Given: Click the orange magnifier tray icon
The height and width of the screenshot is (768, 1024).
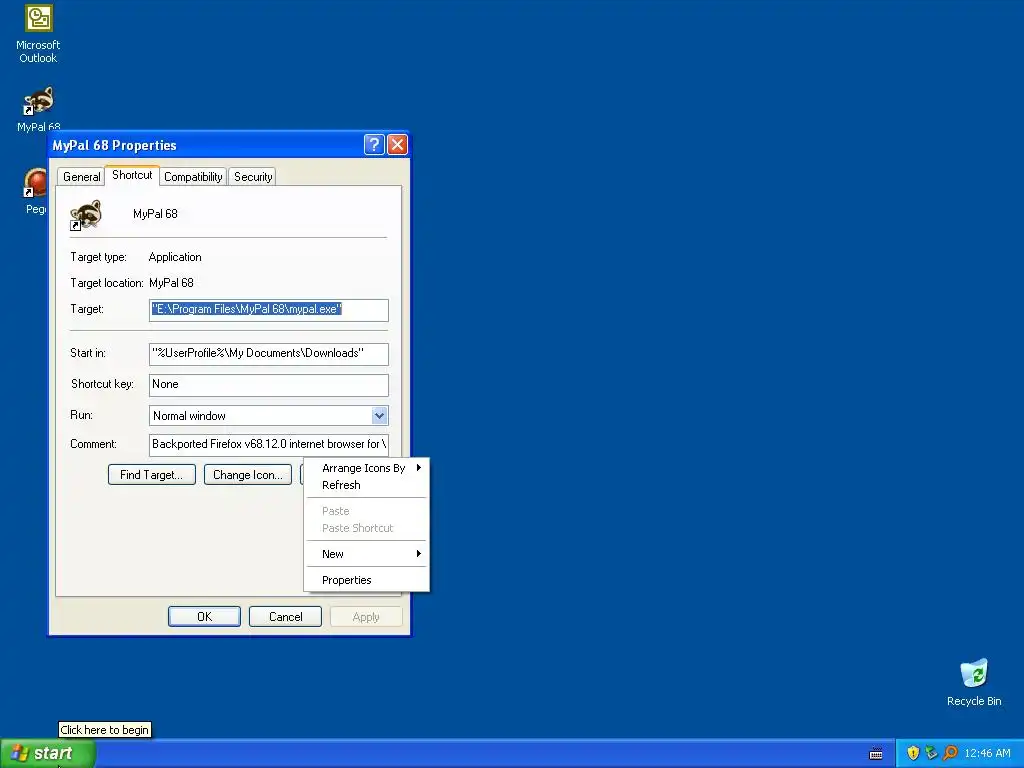Looking at the screenshot, I should point(950,753).
